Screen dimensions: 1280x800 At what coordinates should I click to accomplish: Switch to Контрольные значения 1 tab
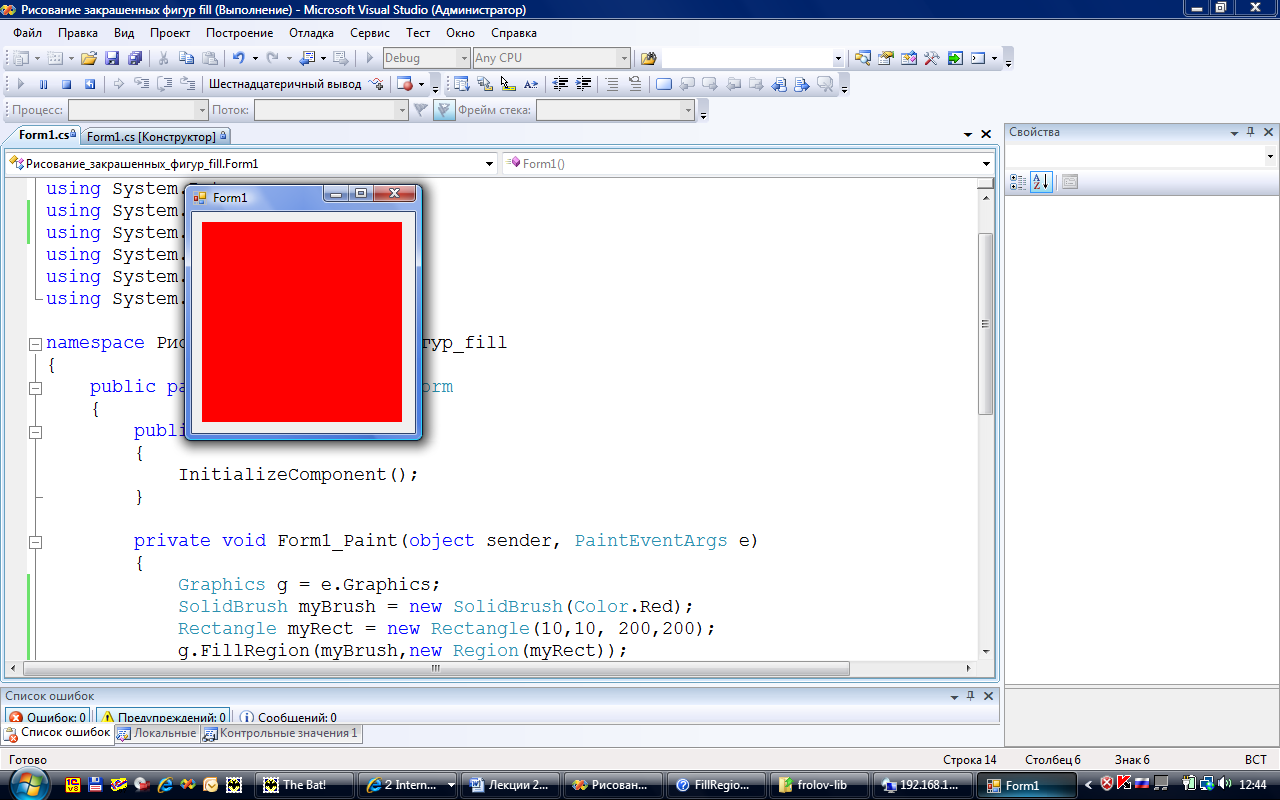pos(280,733)
